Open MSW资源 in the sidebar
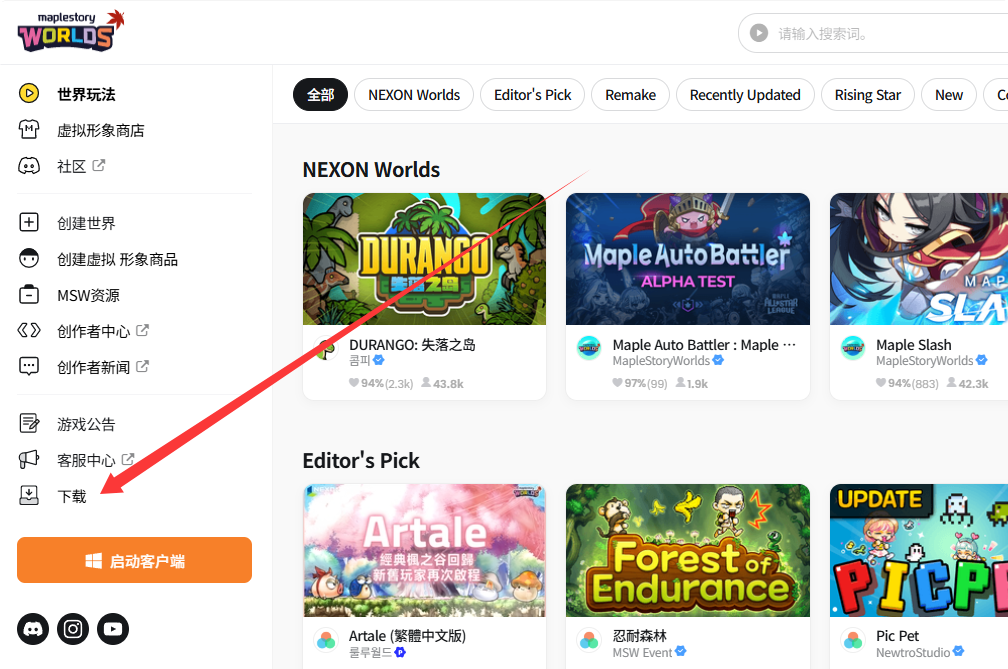 pos(88,295)
